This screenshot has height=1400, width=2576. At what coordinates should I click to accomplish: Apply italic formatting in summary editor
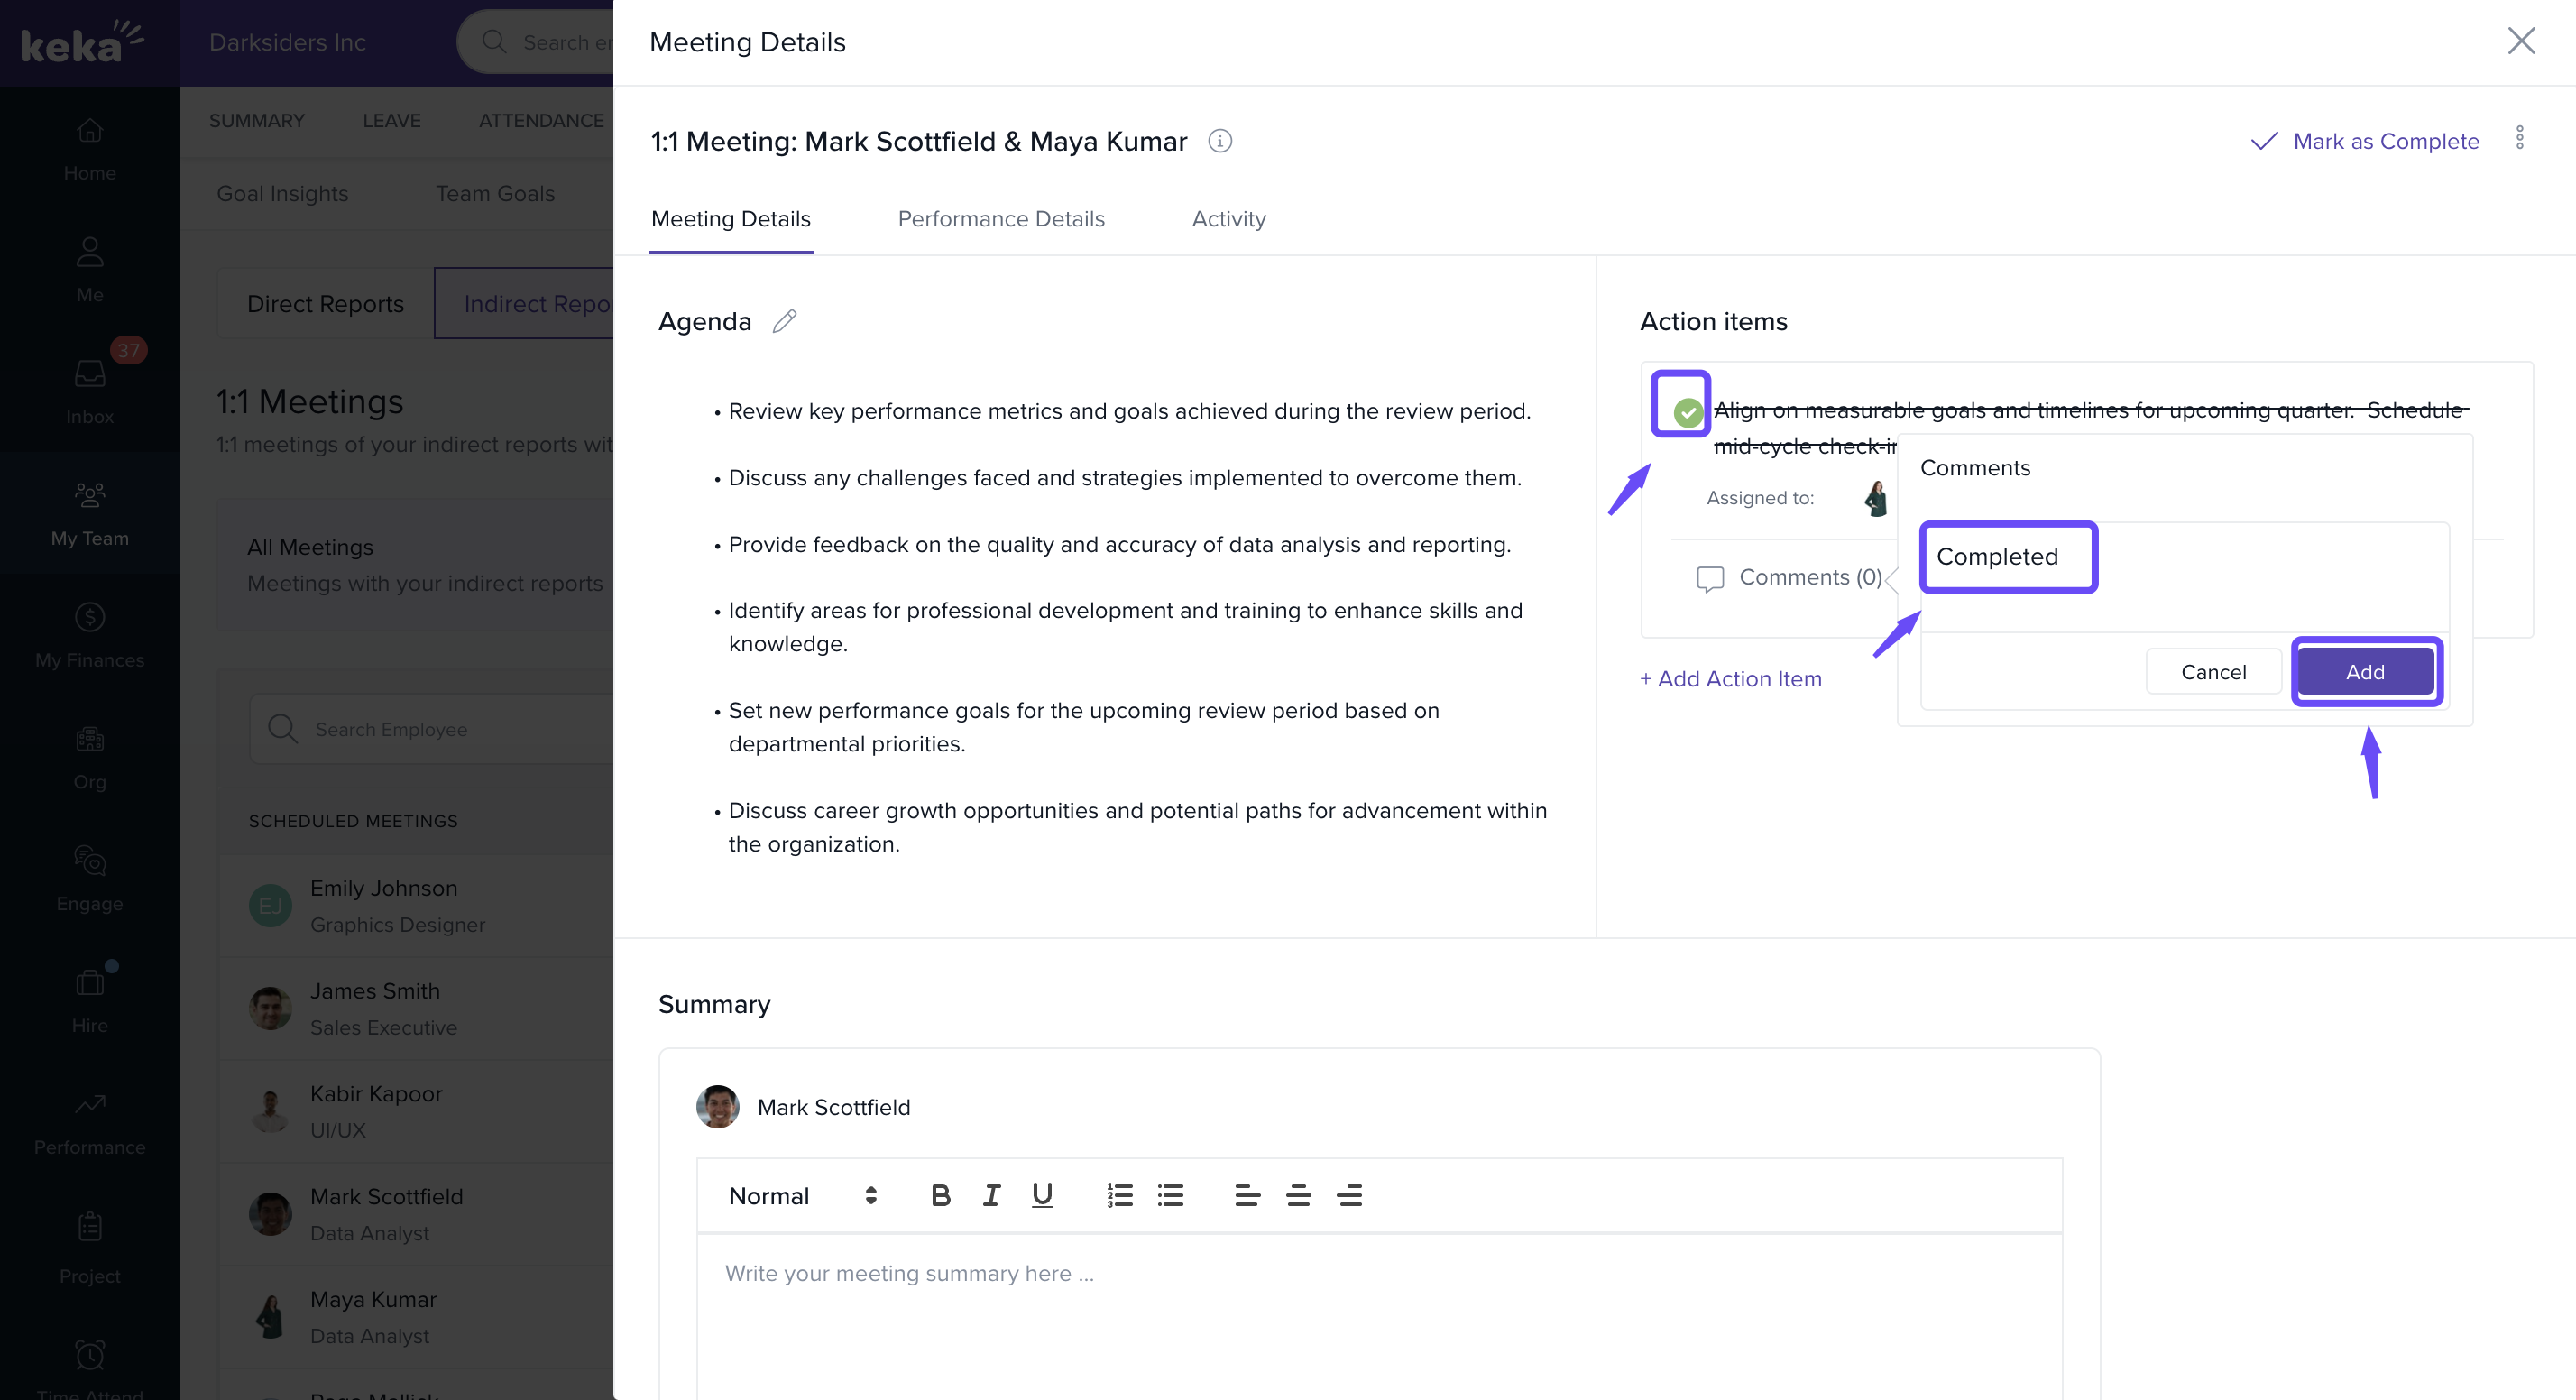[x=991, y=1195]
